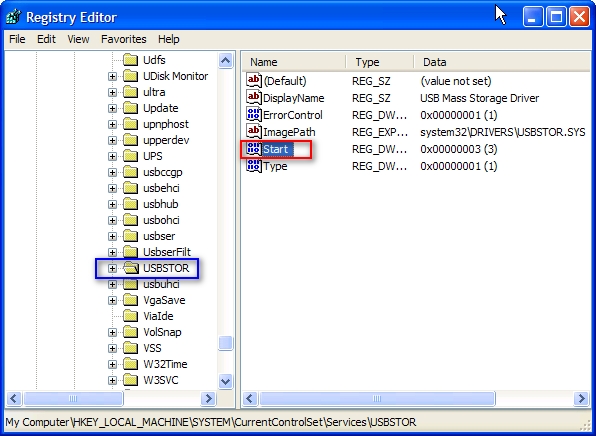Click the VolSnap folder icon
The height and width of the screenshot is (436, 596).
tap(130, 332)
